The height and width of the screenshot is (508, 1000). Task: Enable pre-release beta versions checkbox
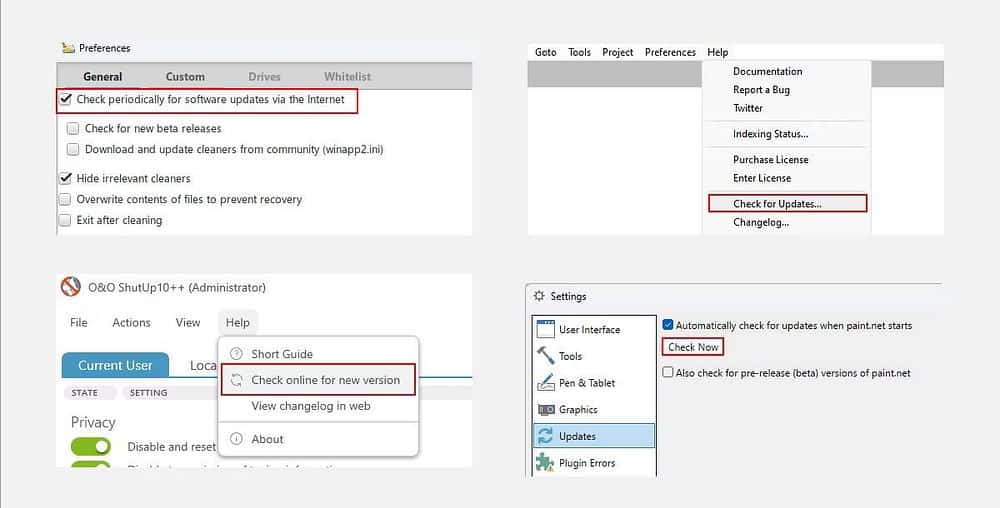(x=668, y=372)
